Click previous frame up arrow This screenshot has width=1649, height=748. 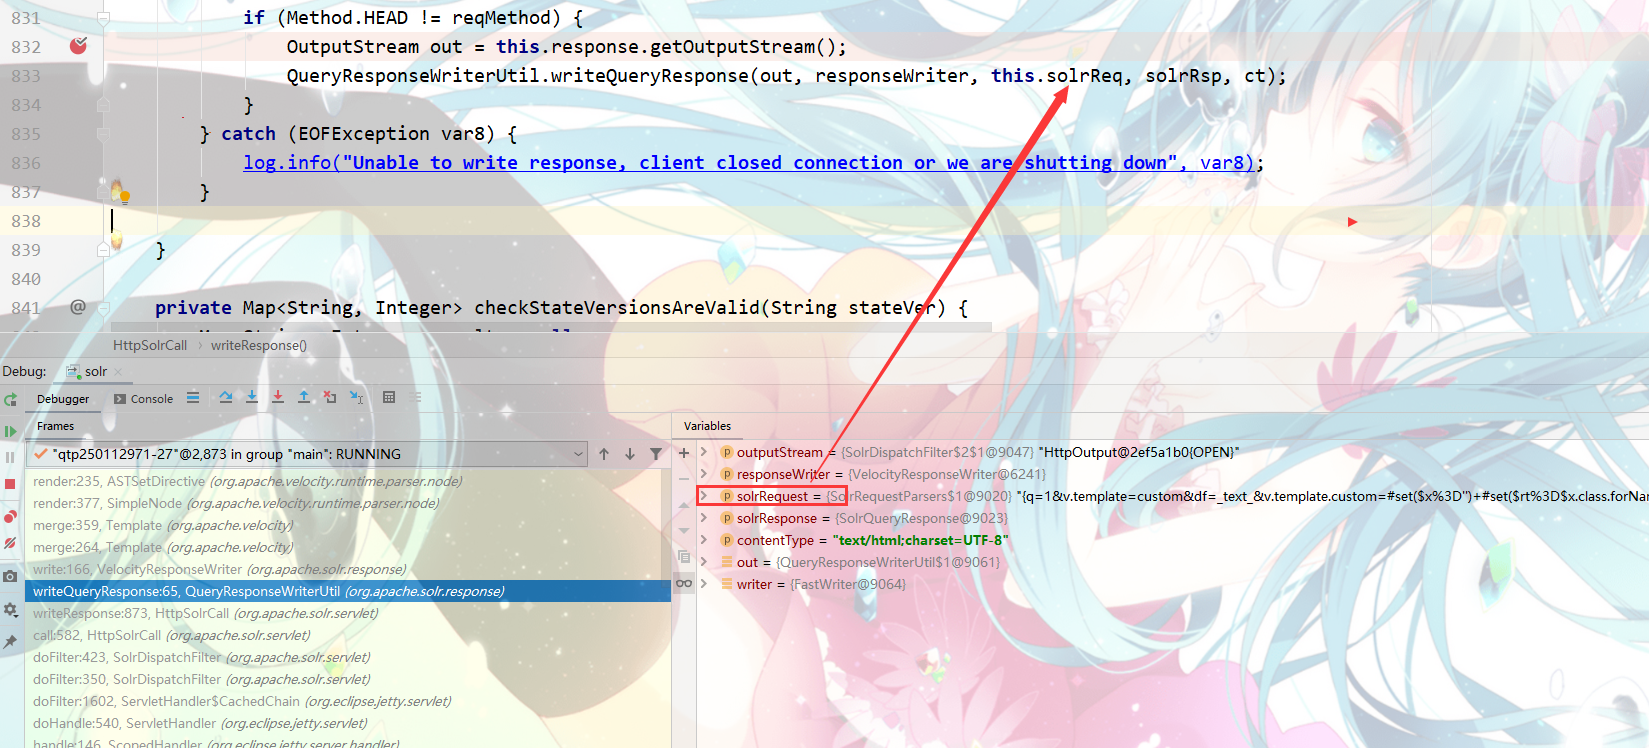point(604,454)
